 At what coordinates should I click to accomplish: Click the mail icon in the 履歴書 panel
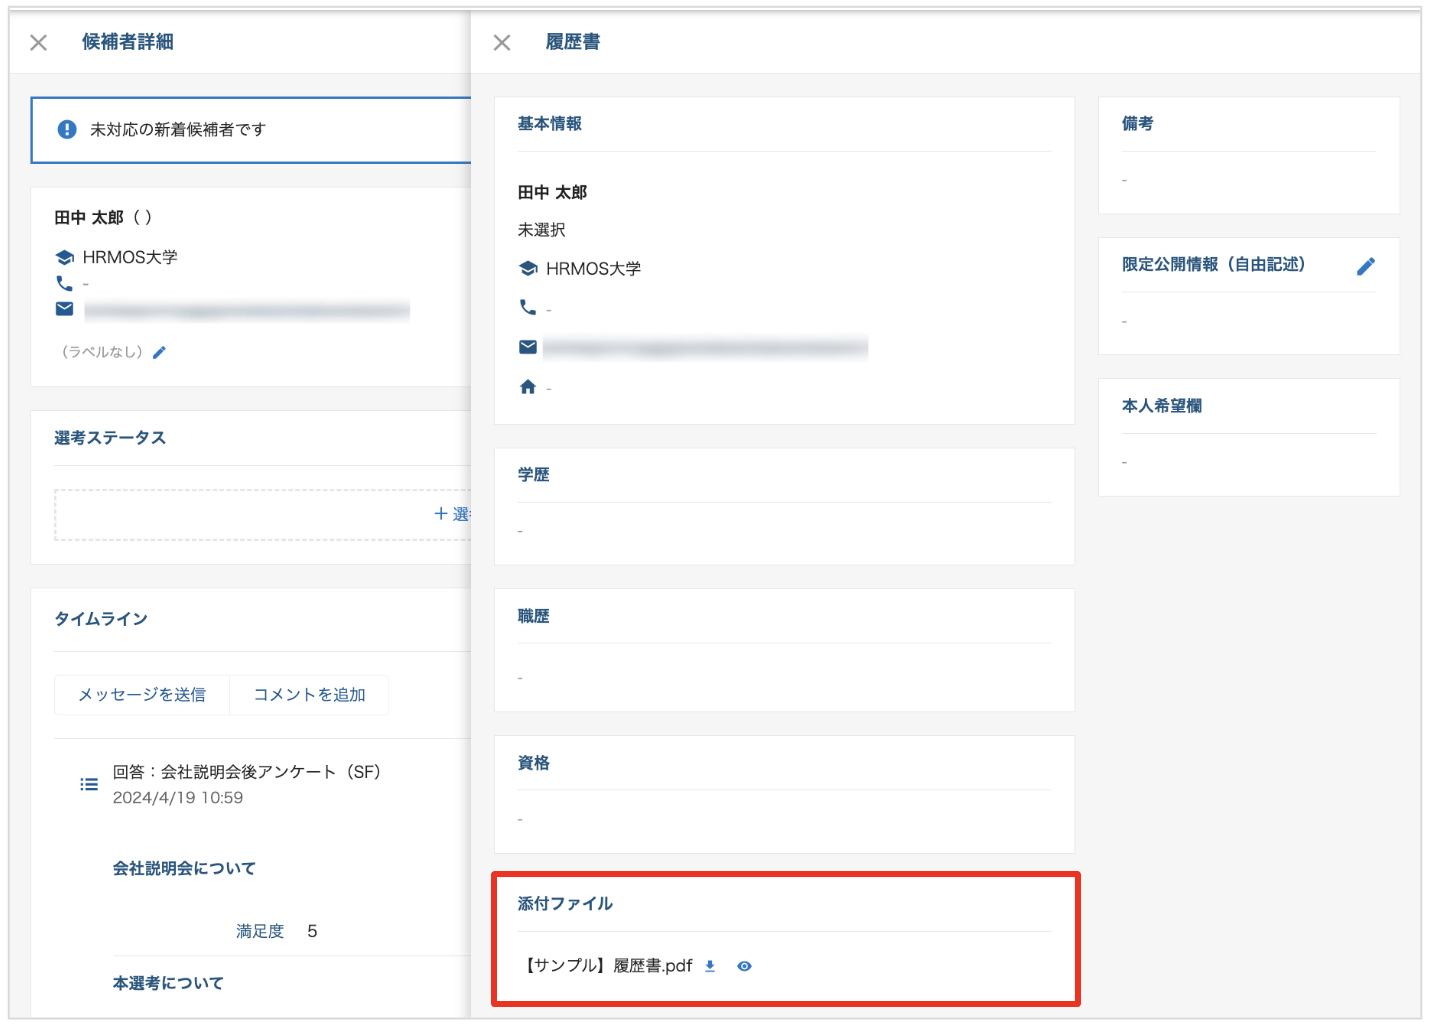[x=528, y=347]
